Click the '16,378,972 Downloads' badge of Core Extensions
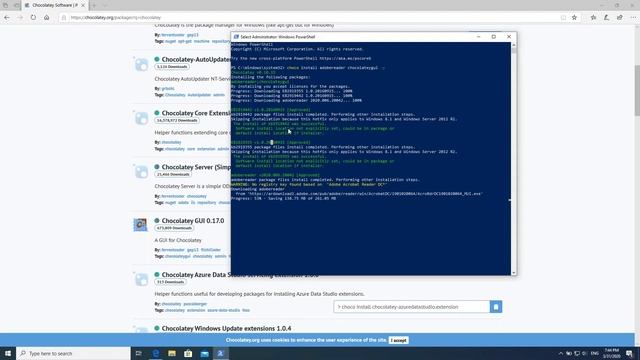Image resolution: width=640 pixels, height=360 pixels. coord(177,120)
